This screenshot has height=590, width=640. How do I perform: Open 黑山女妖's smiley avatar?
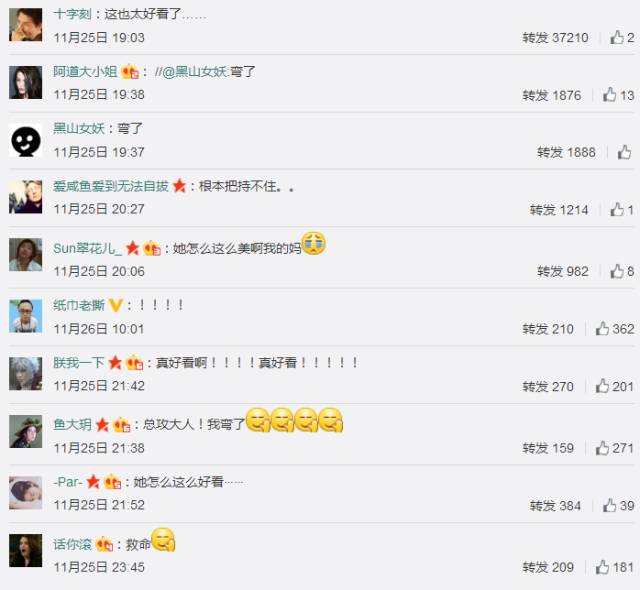click(x=26, y=140)
